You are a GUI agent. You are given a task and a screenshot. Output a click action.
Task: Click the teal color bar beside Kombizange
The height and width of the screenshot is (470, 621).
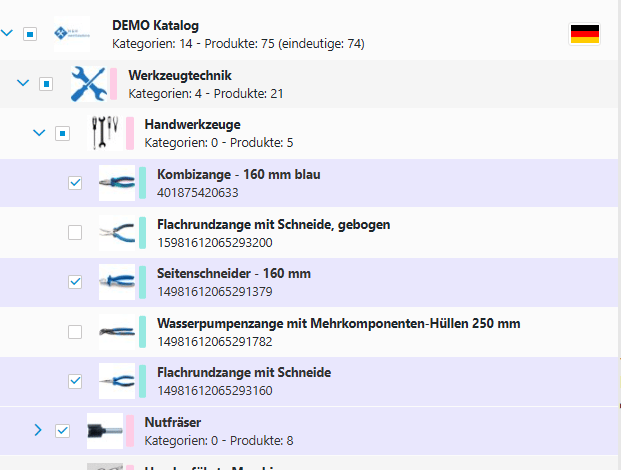pos(143,183)
